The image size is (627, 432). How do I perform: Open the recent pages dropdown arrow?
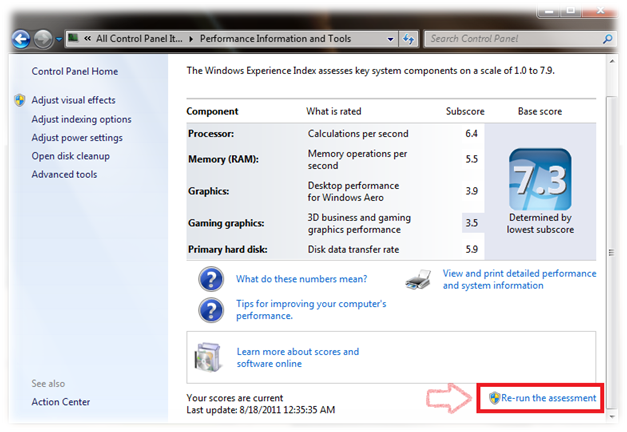pyautogui.click(x=59, y=39)
